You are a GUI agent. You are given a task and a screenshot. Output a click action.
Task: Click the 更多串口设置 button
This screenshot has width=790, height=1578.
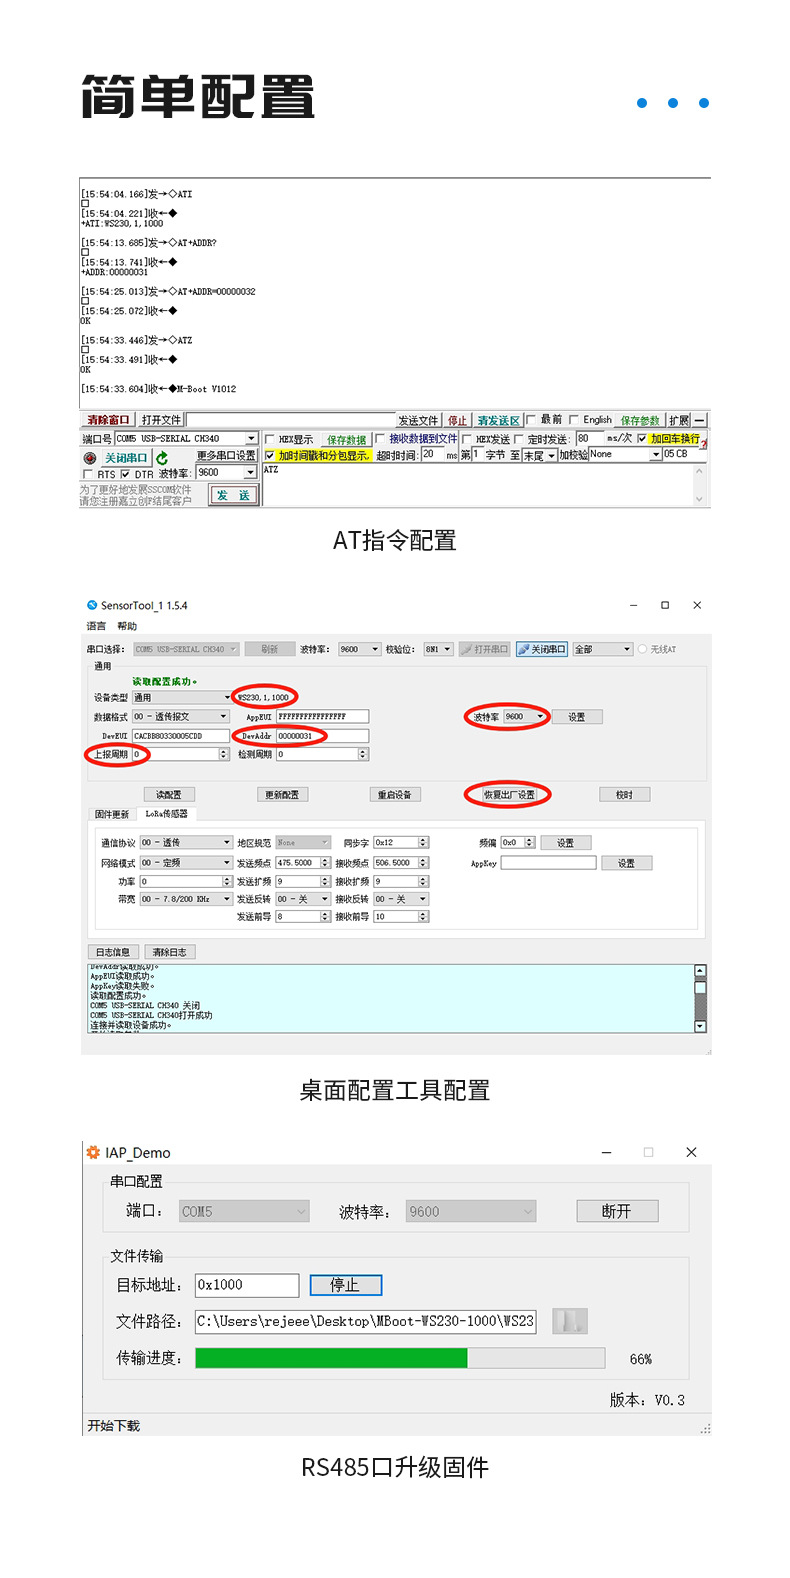226,456
